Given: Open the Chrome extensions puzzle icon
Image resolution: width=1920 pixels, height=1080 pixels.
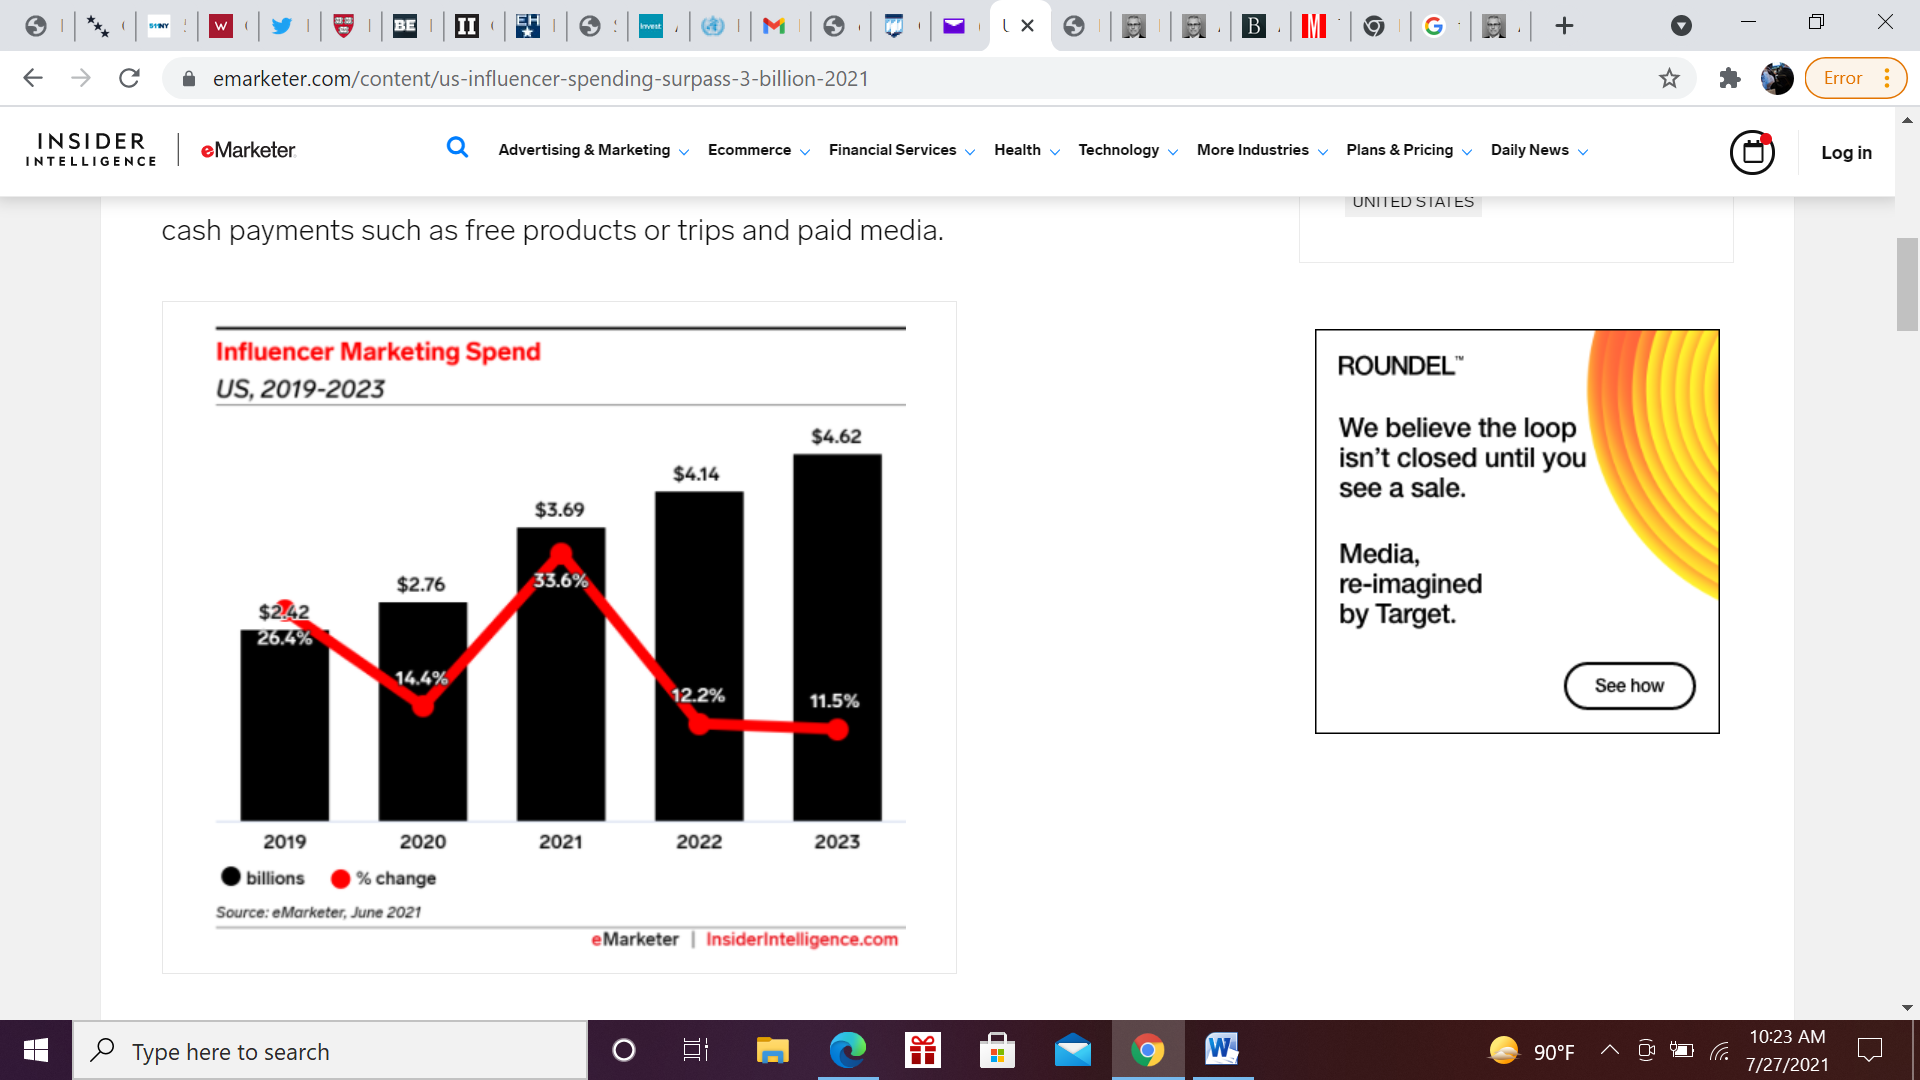Looking at the screenshot, I should [x=1729, y=78].
